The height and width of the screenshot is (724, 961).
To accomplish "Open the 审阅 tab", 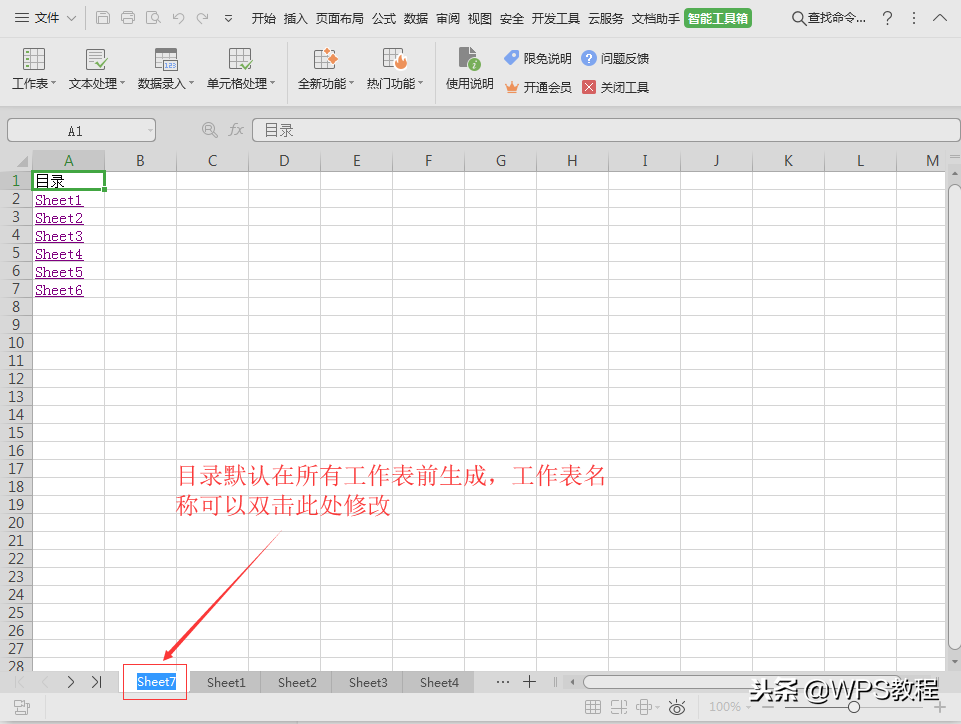I will pyautogui.click(x=448, y=18).
